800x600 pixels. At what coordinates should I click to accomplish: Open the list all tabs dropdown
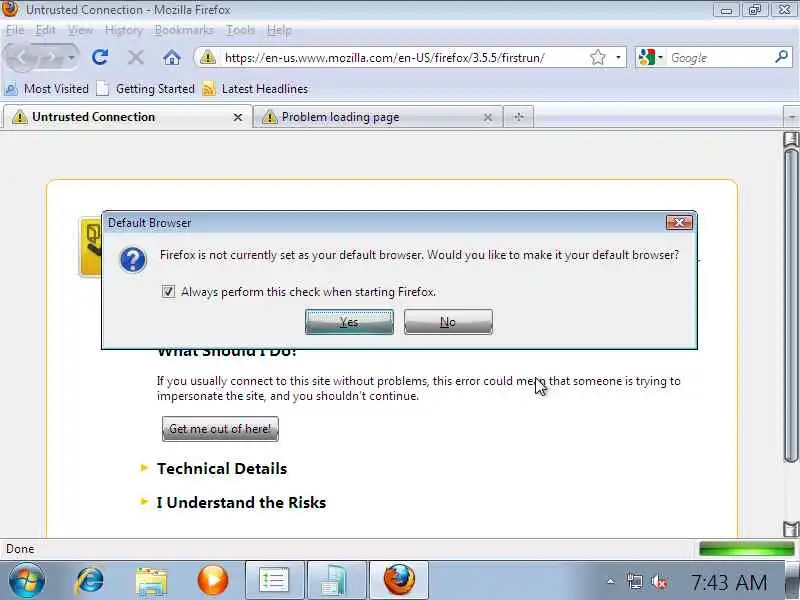(x=791, y=117)
